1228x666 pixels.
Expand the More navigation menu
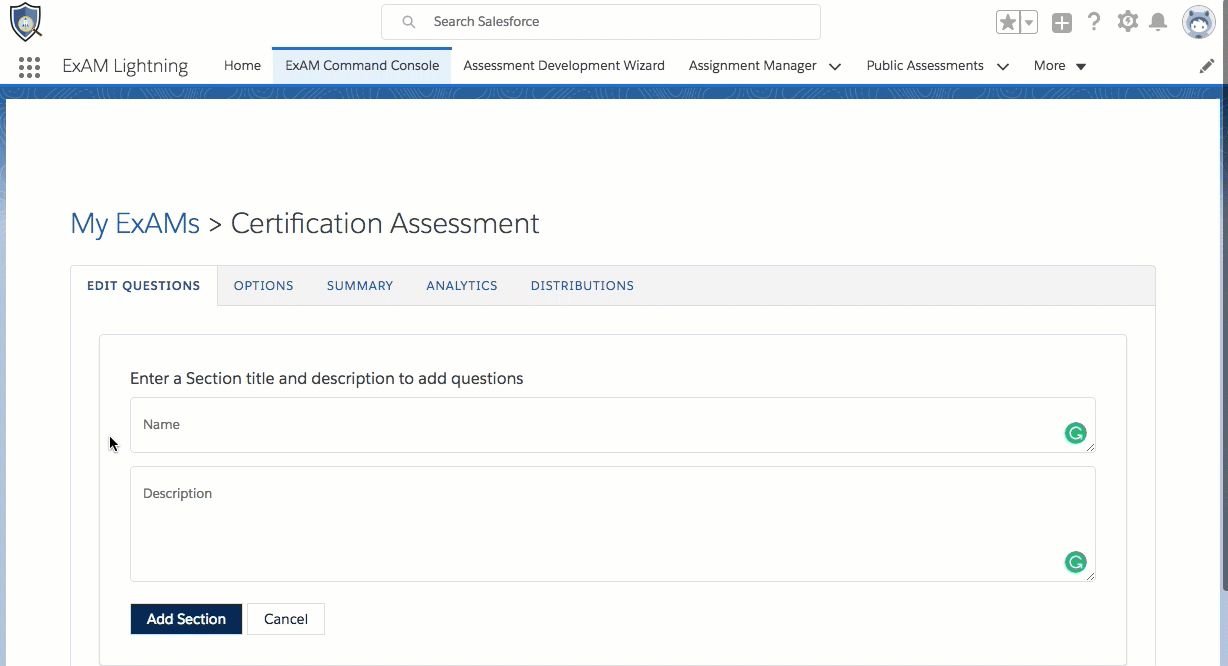tap(1060, 66)
